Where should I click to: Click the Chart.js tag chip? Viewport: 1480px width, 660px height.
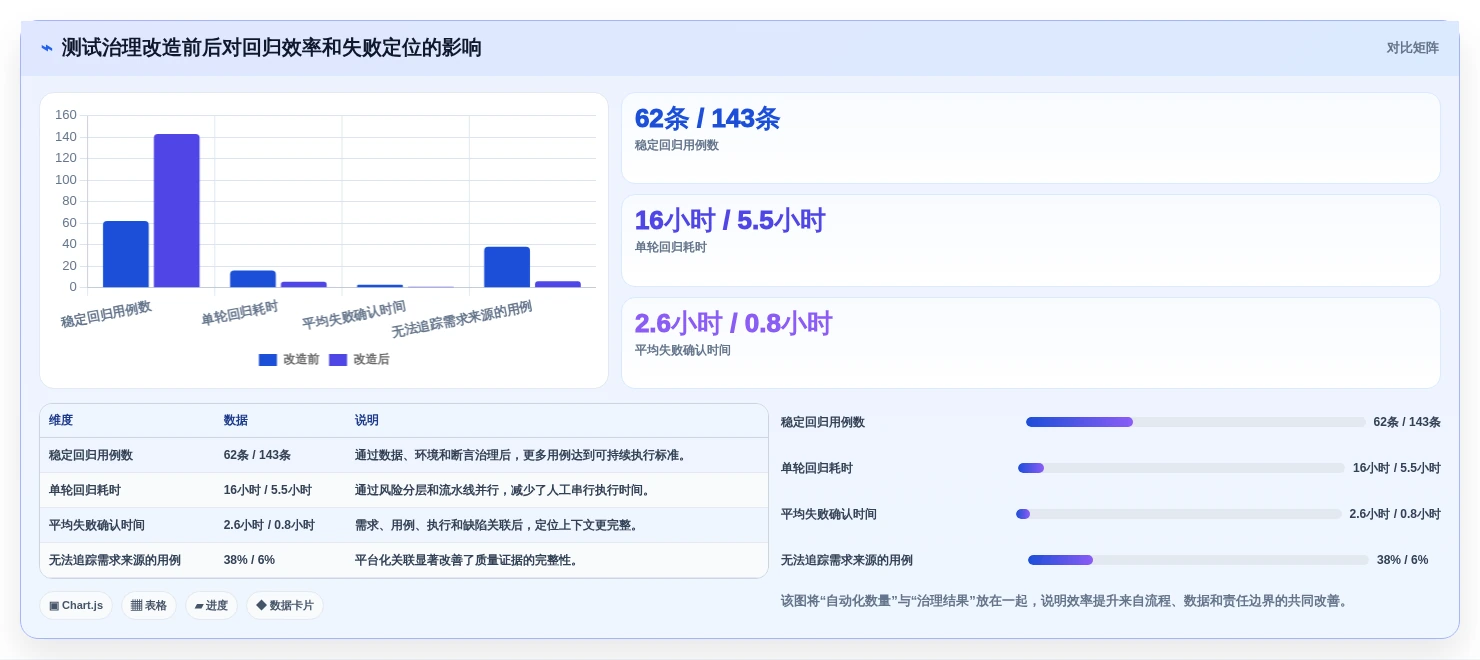click(x=76, y=605)
